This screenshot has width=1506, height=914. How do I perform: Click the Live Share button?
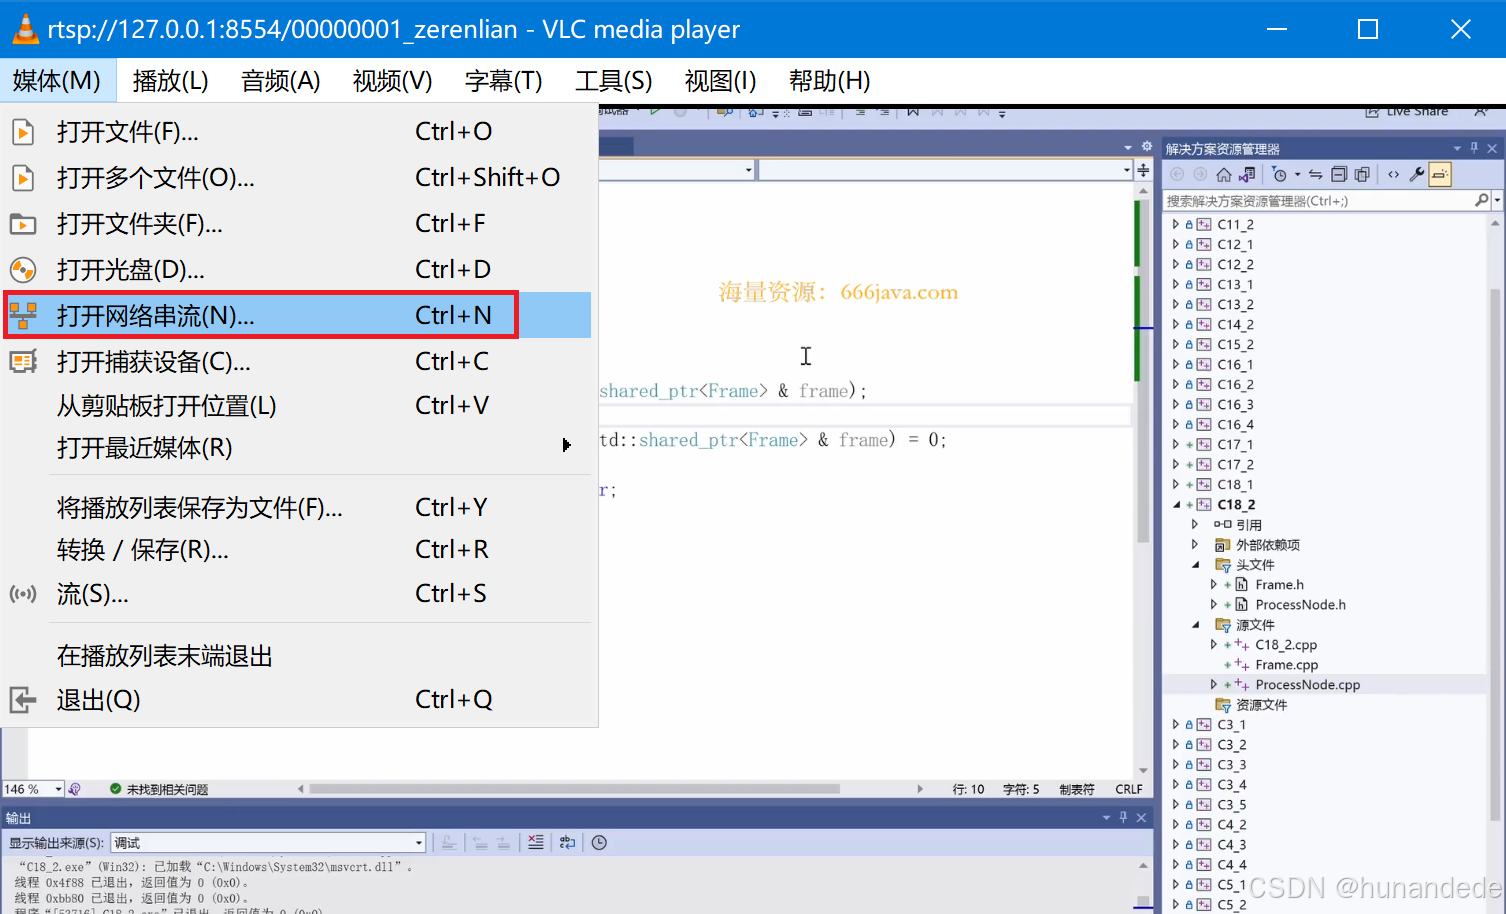(x=1407, y=112)
